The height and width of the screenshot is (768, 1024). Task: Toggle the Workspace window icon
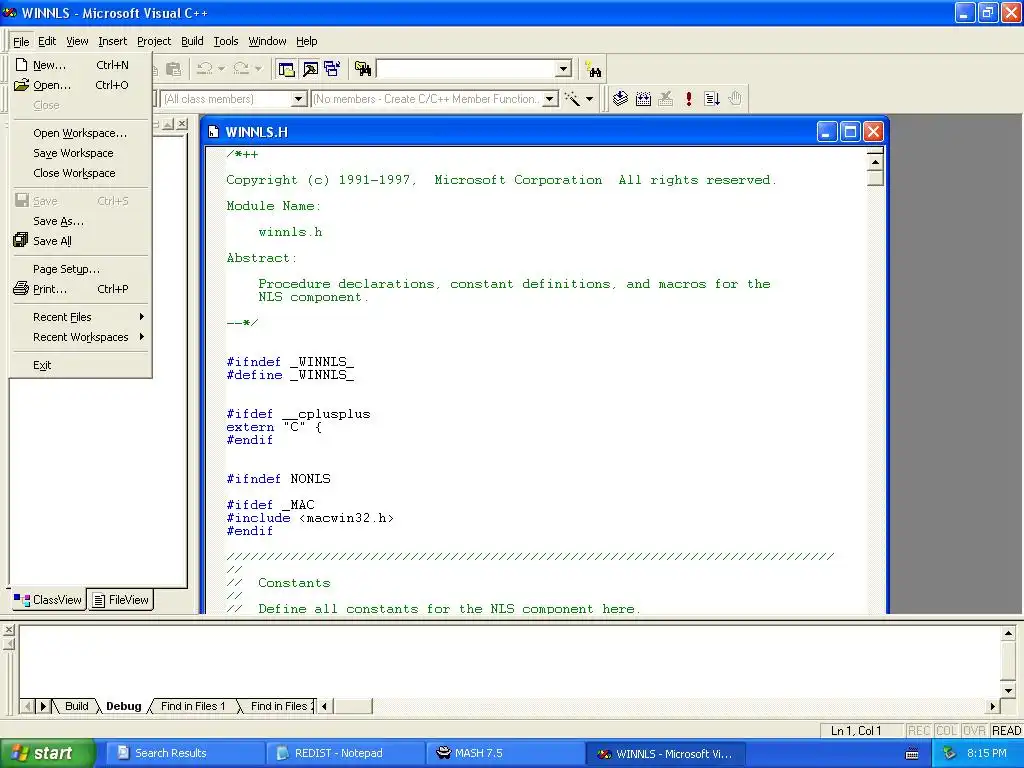pos(286,69)
